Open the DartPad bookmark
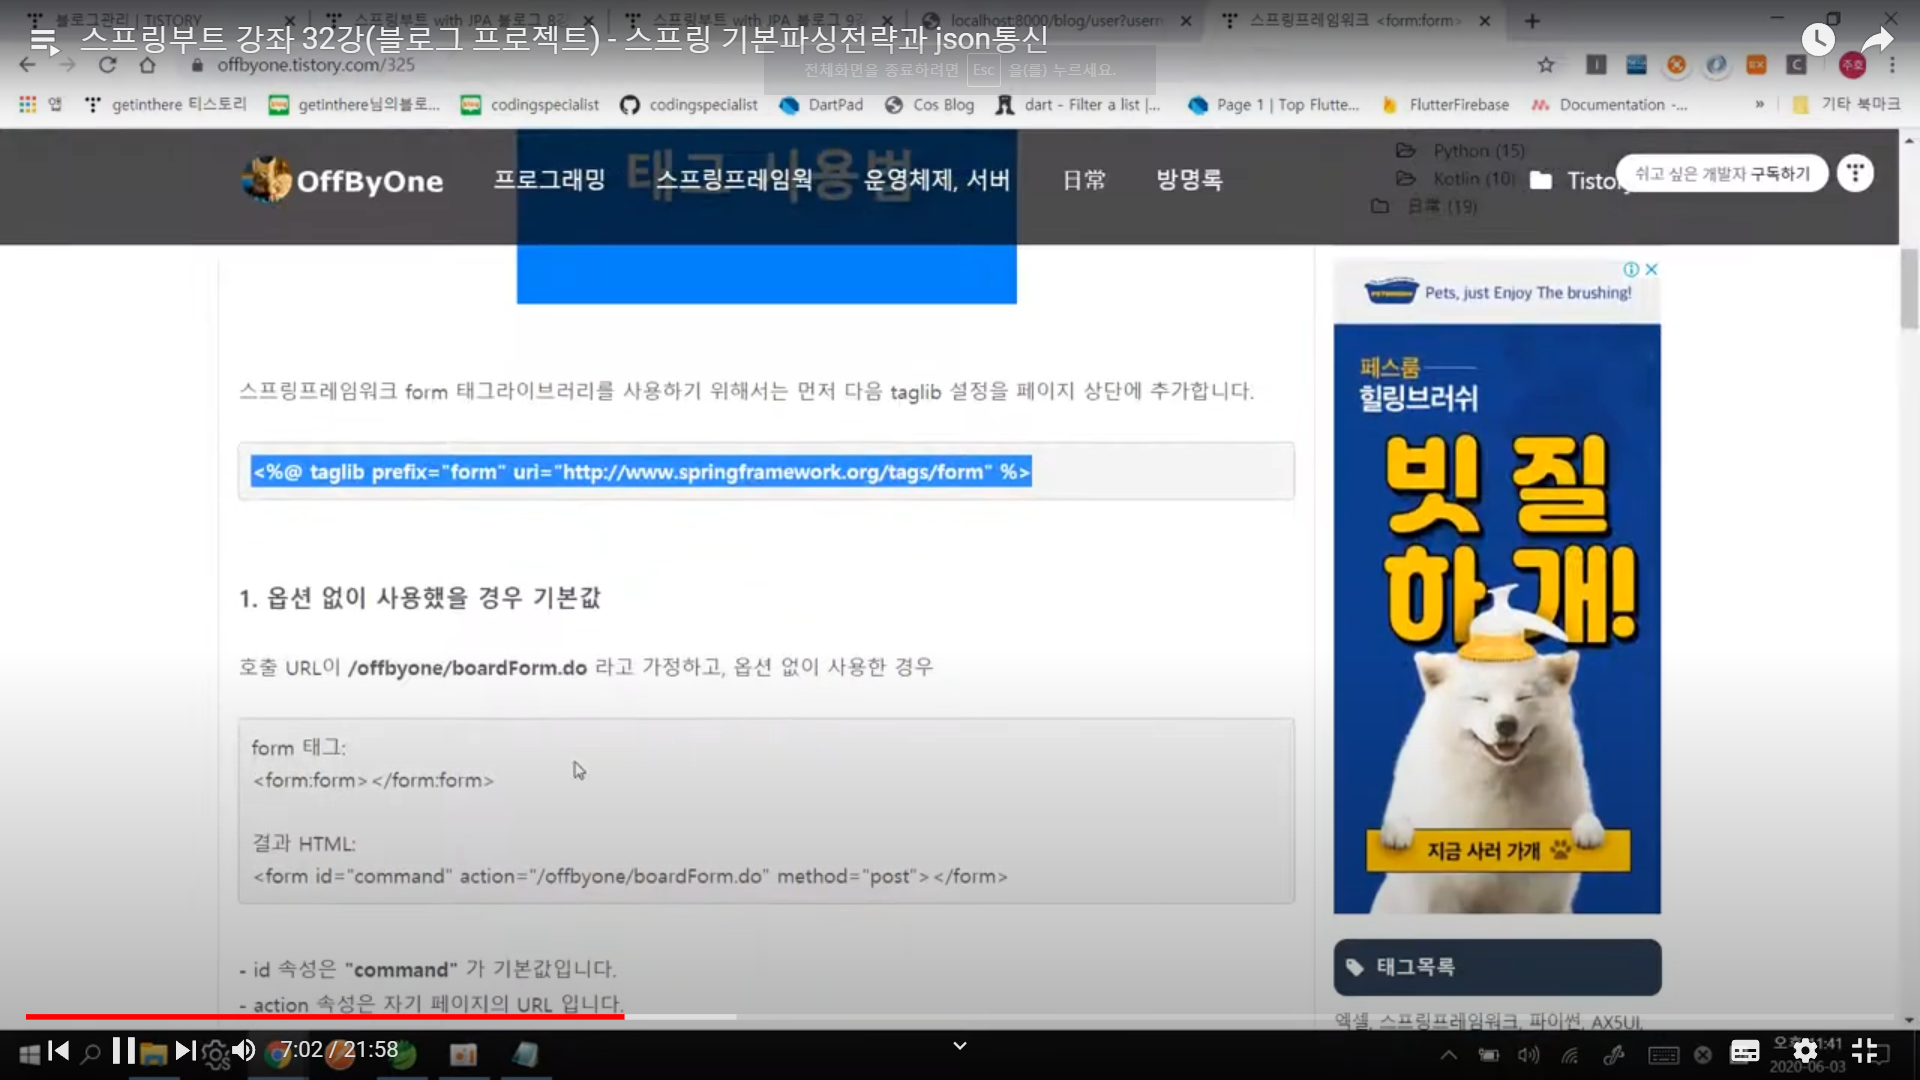The height and width of the screenshot is (1080, 1920). (x=821, y=104)
